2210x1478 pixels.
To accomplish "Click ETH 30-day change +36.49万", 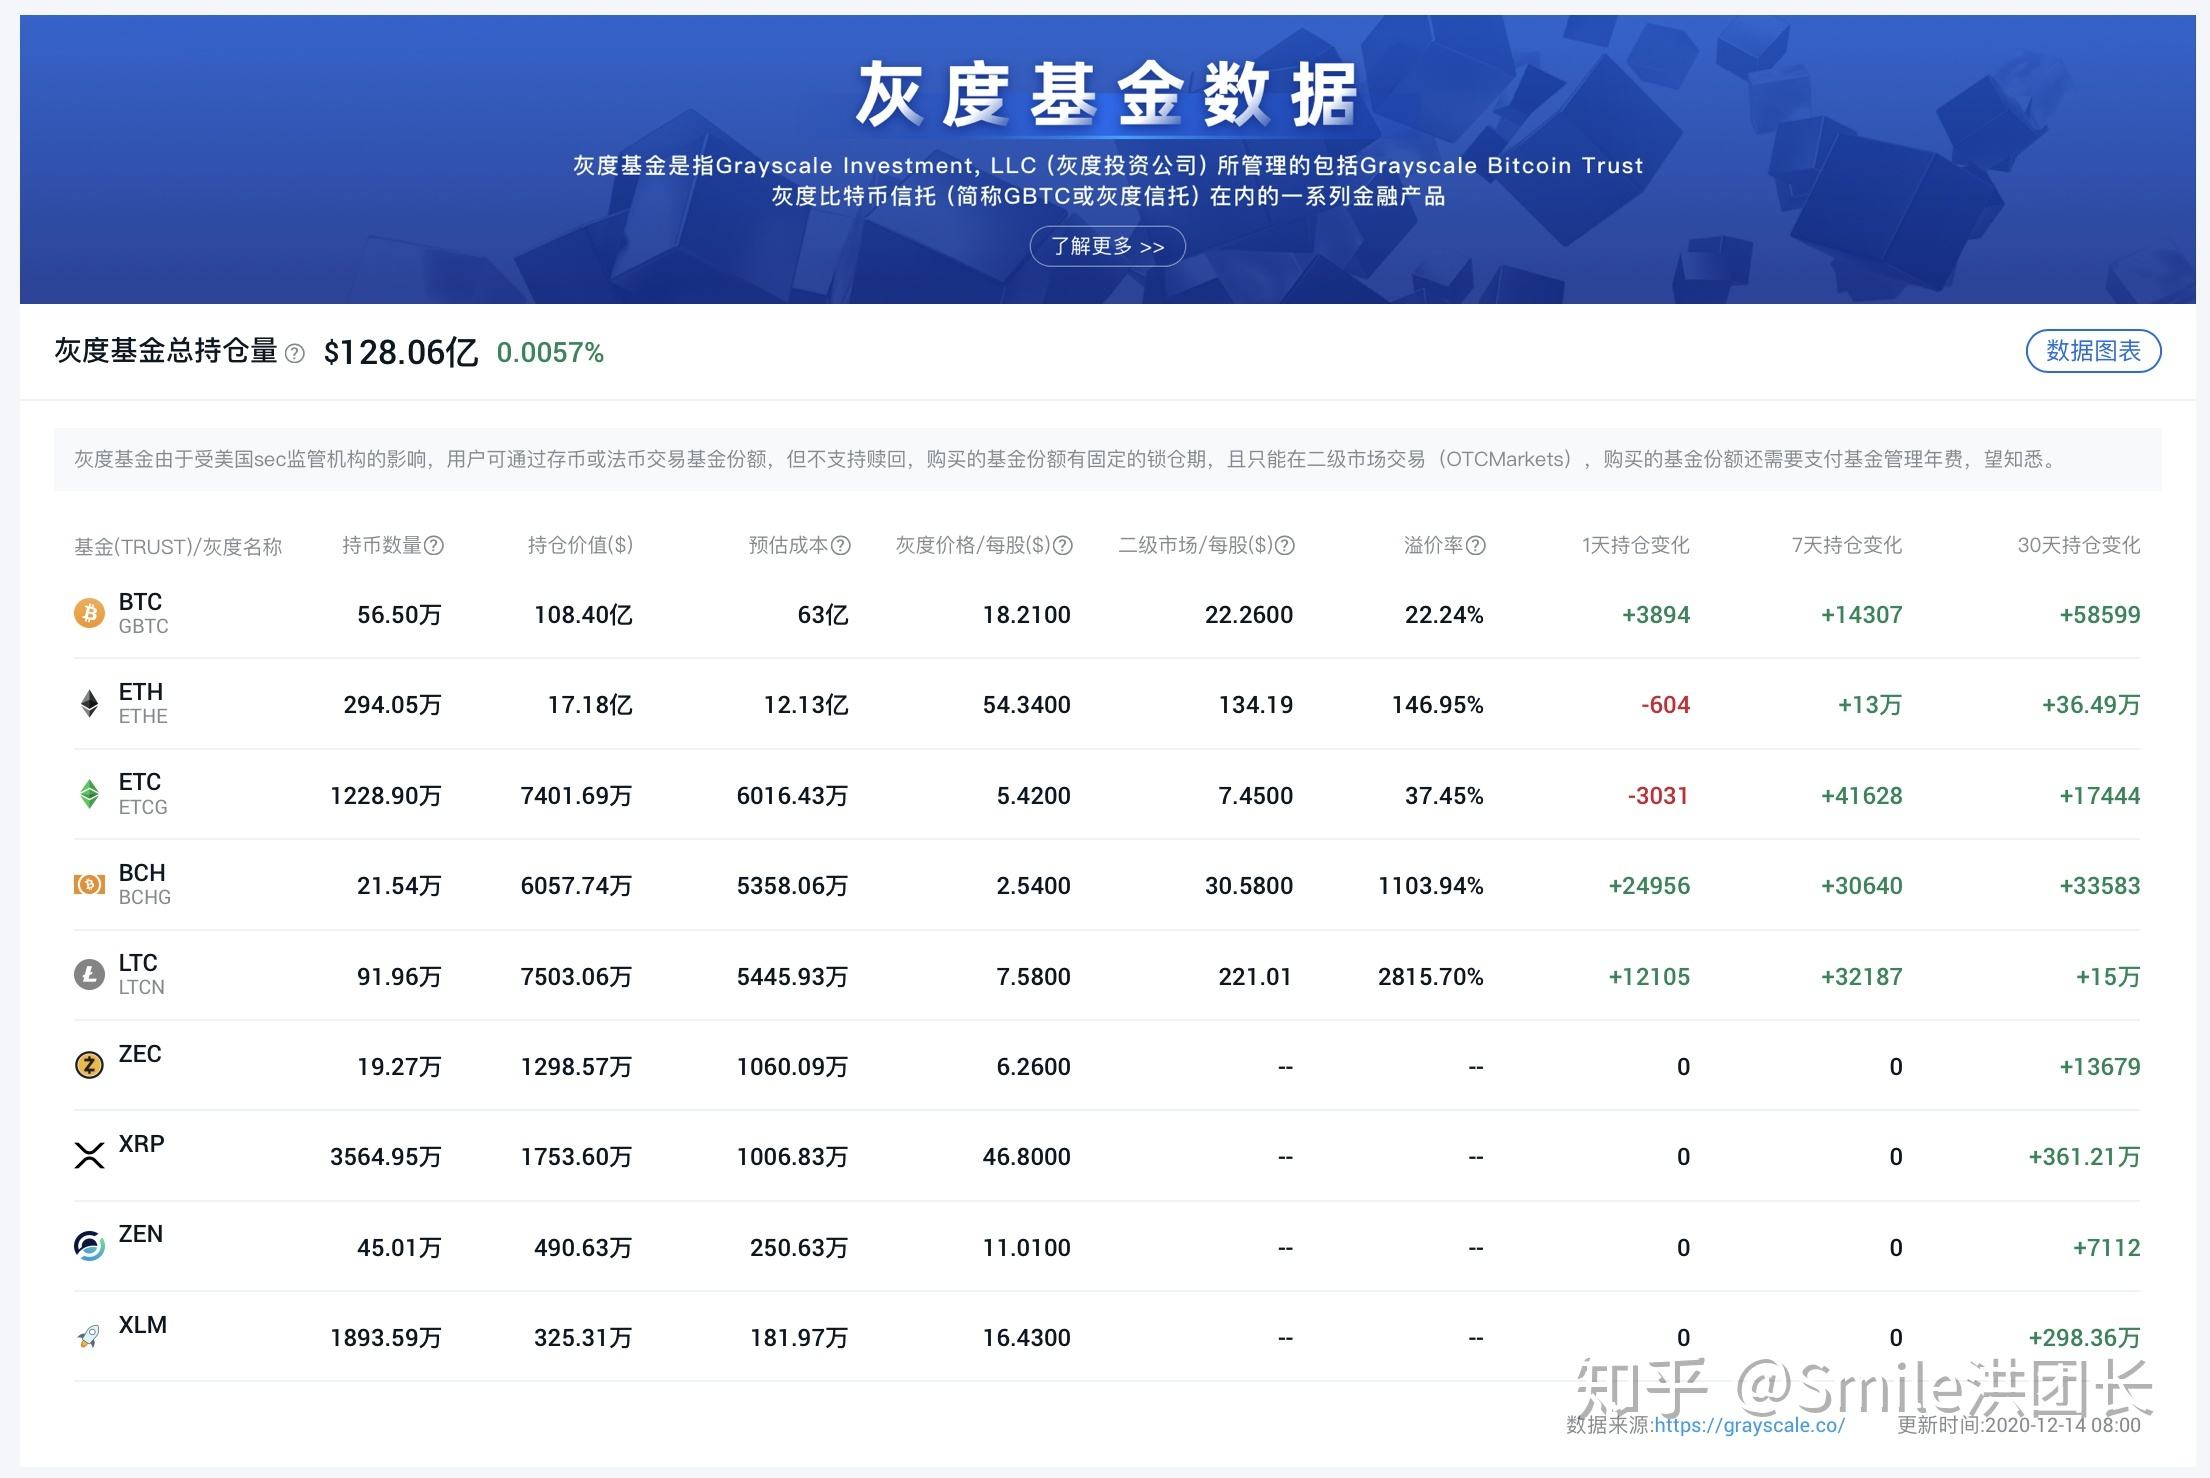I will coord(2091,705).
